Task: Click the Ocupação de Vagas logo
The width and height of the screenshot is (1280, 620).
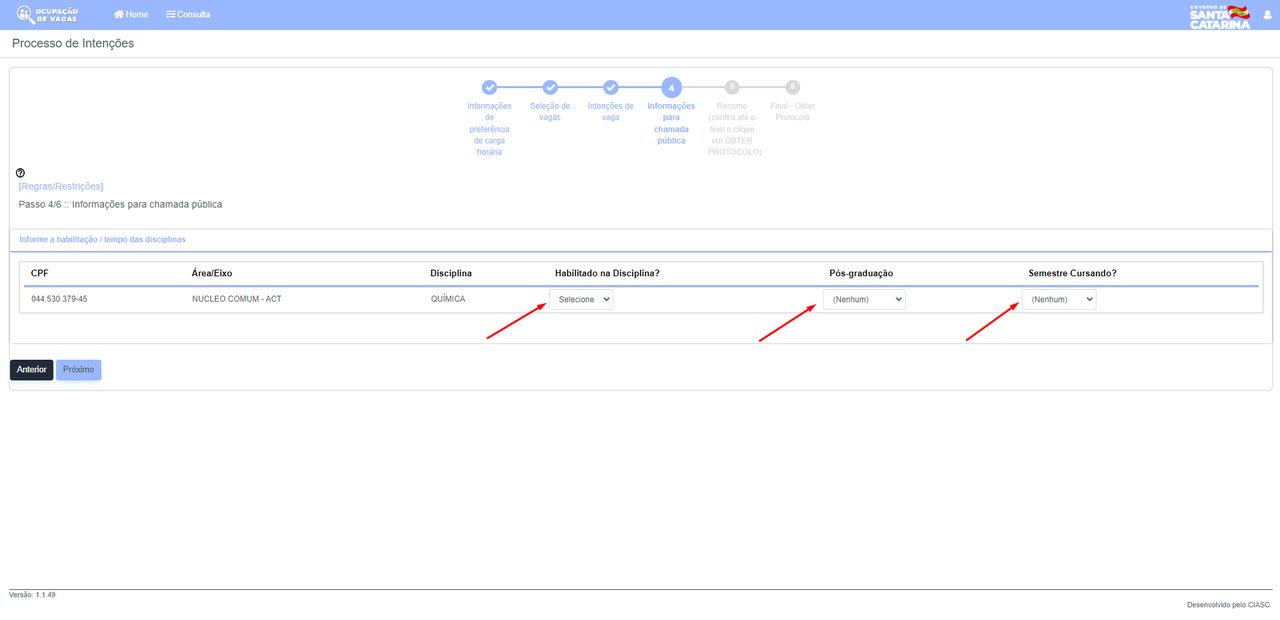Action: [x=48, y=15]
